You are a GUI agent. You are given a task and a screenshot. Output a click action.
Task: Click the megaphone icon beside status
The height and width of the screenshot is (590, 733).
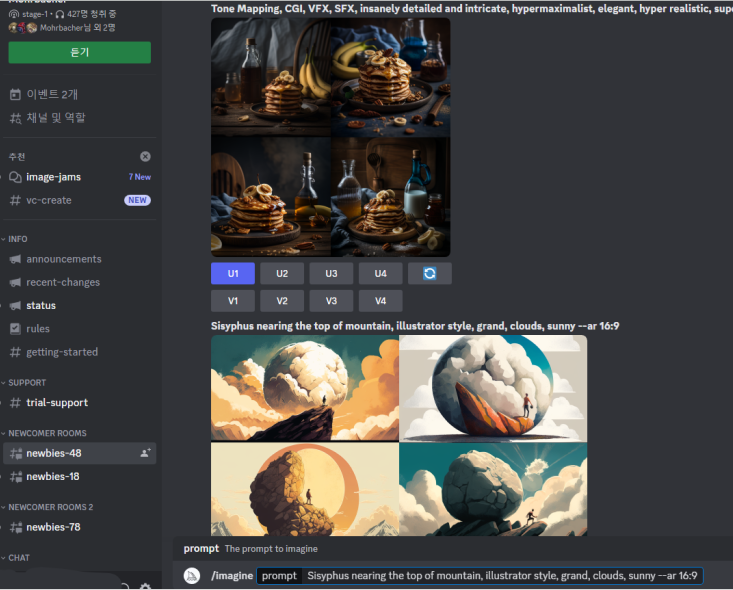15,306
